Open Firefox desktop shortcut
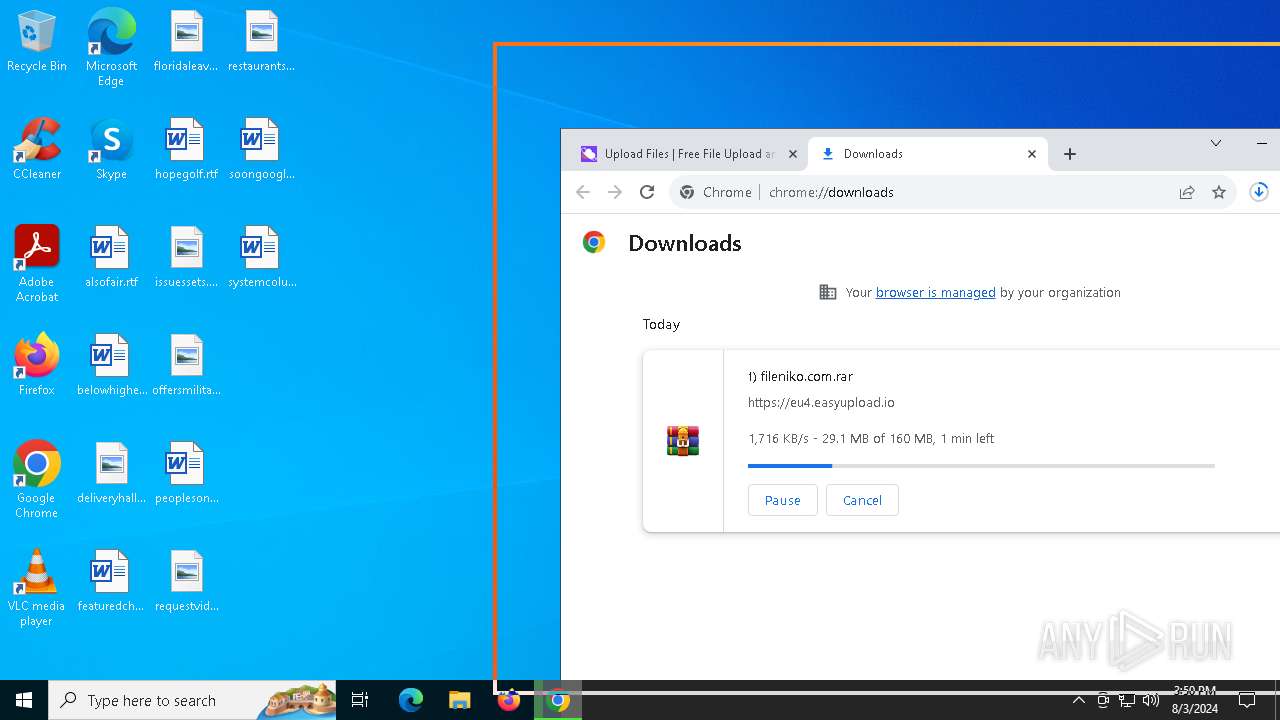Image resolution: width=1280 pixels, height=720 pixels. click(37, 366)
